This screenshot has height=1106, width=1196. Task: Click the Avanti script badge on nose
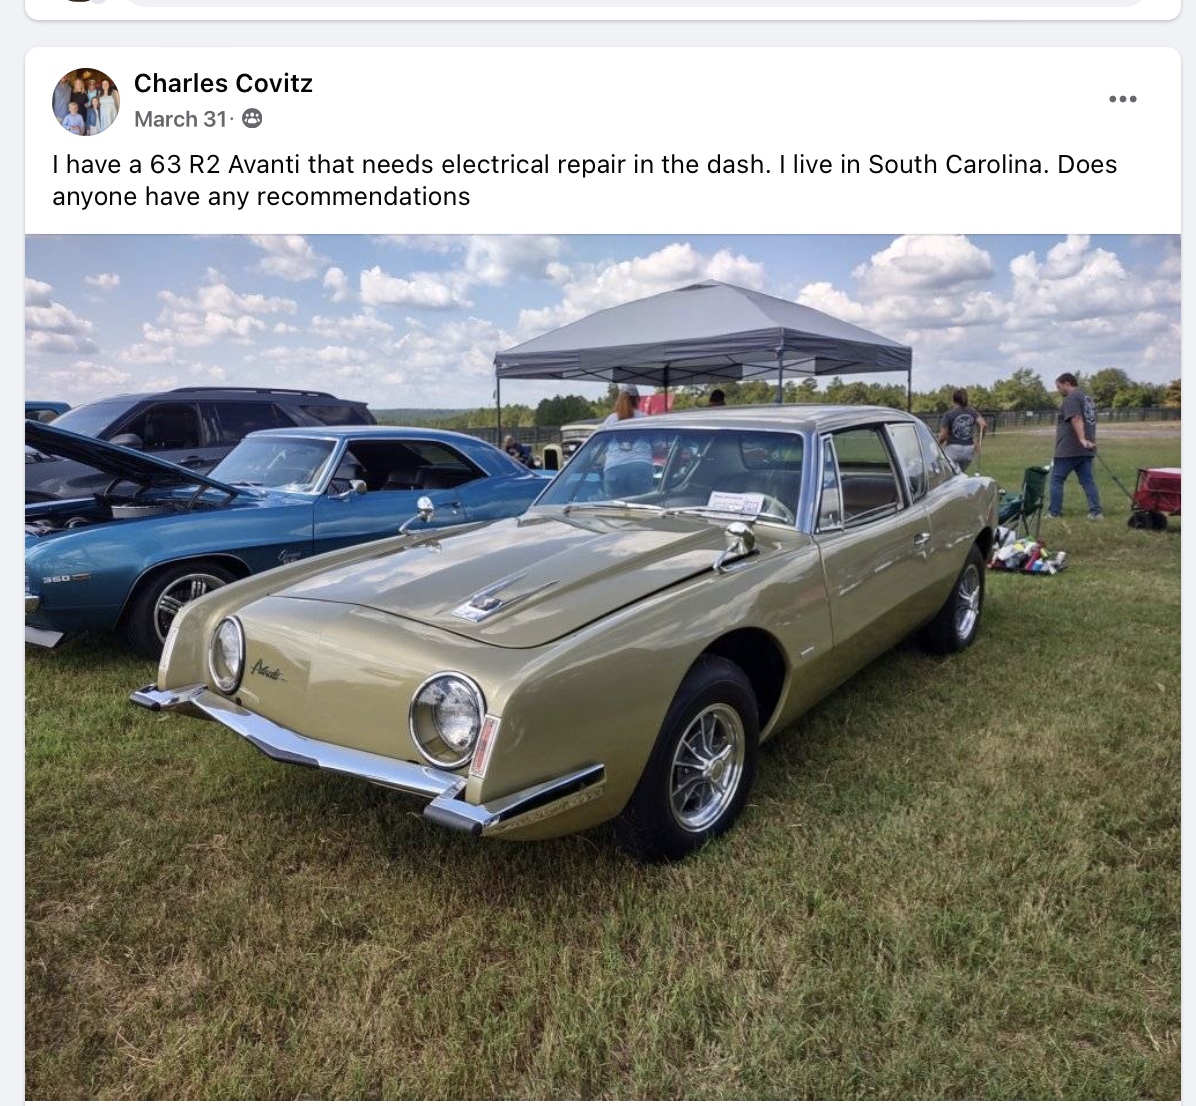[x=268, y=670]
